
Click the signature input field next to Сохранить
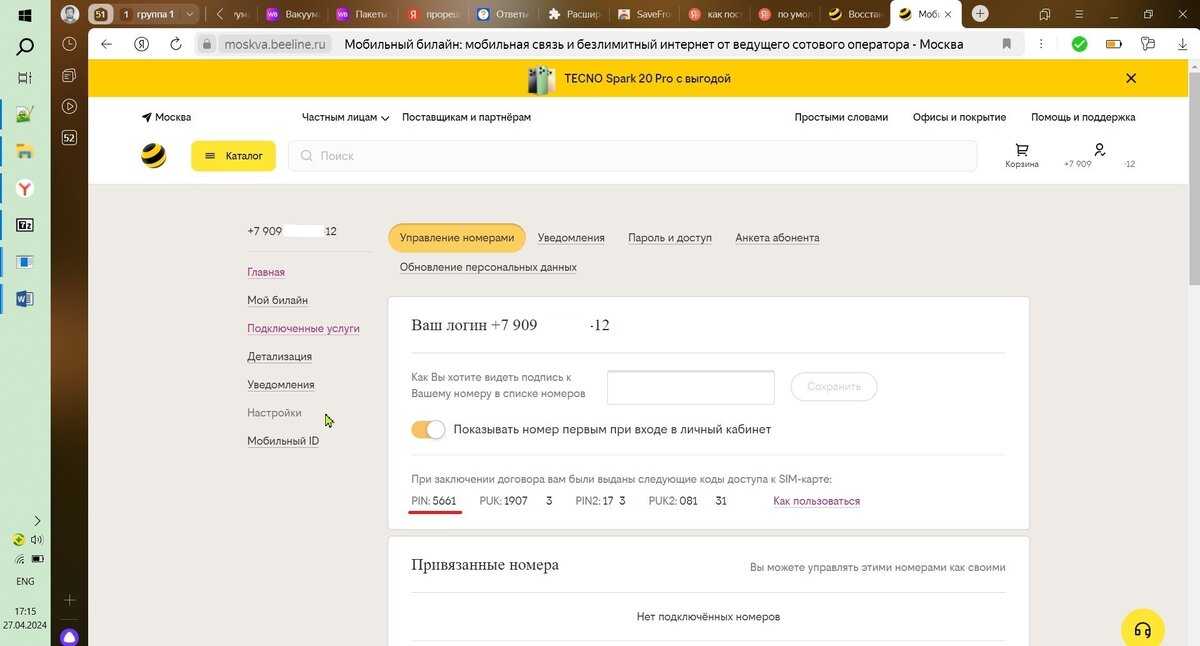(690, 387)
